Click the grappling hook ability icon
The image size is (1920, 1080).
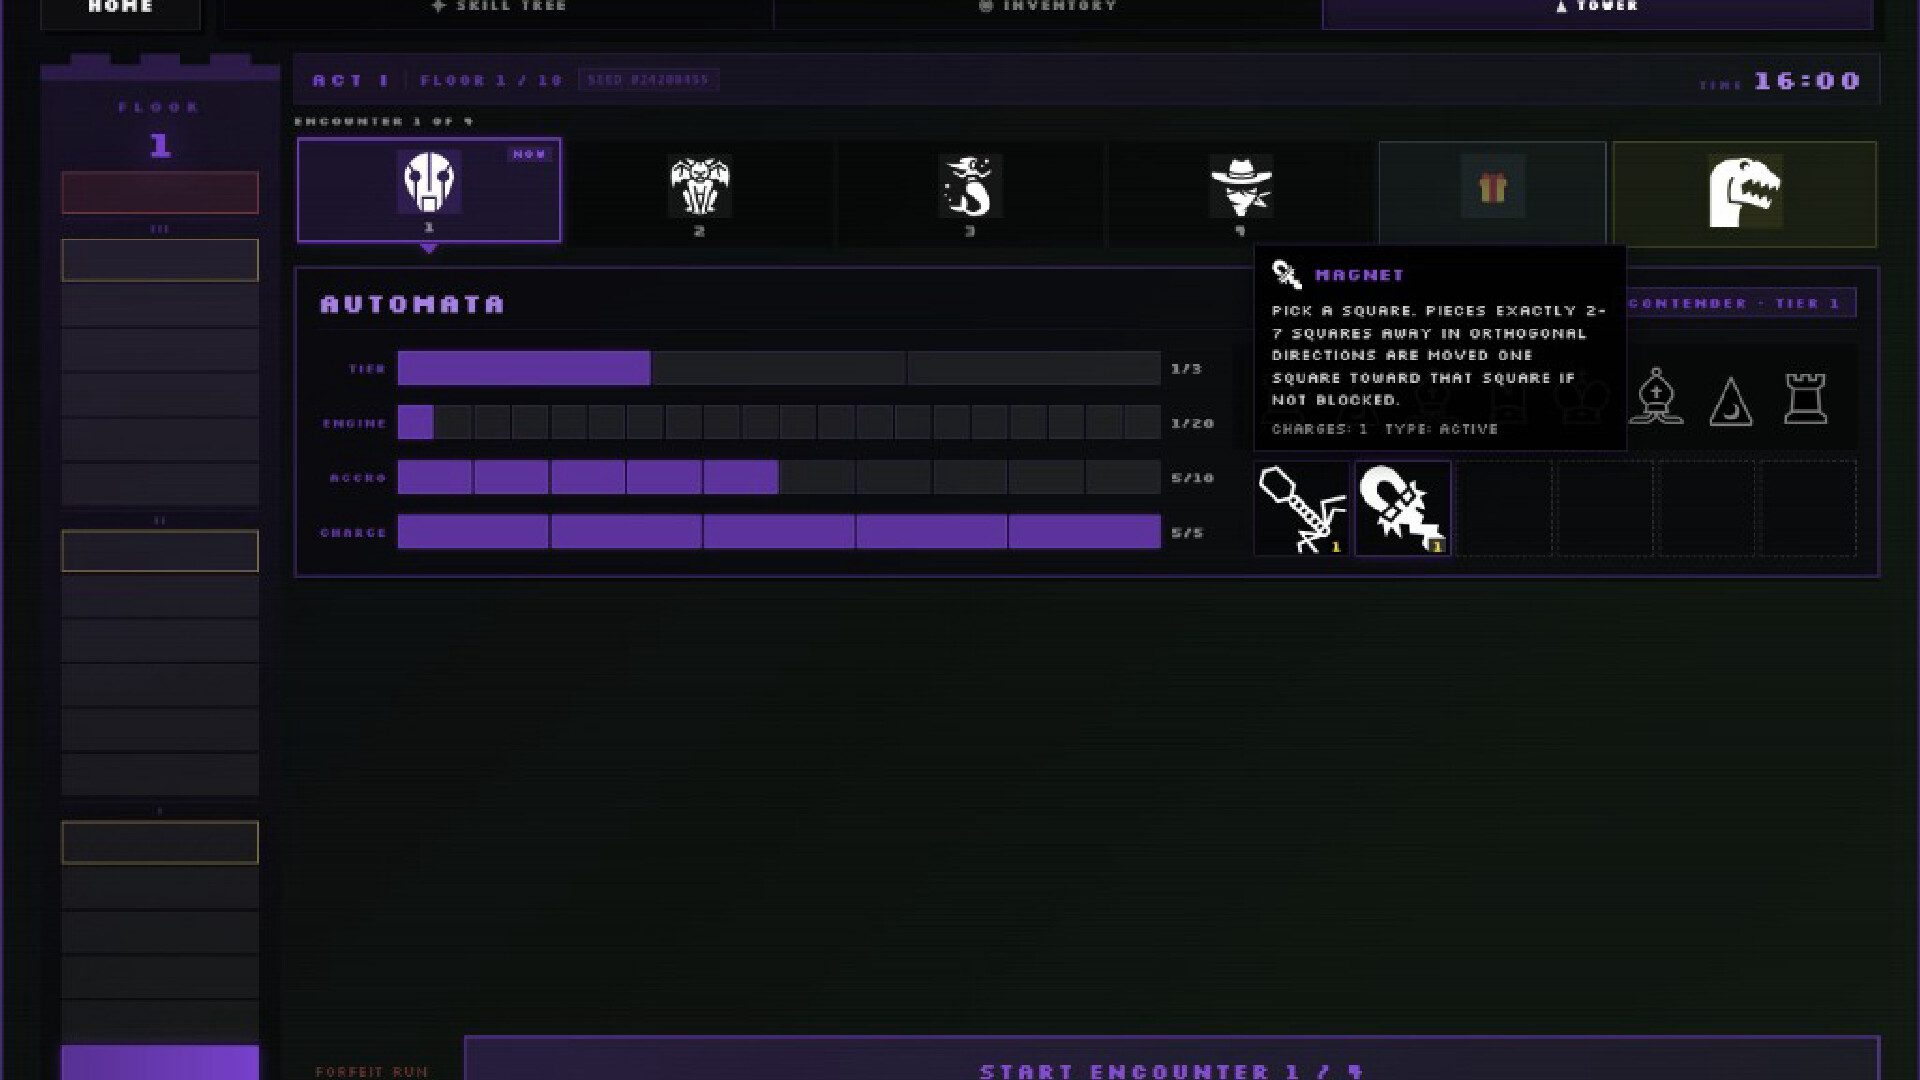point(1301,508)
